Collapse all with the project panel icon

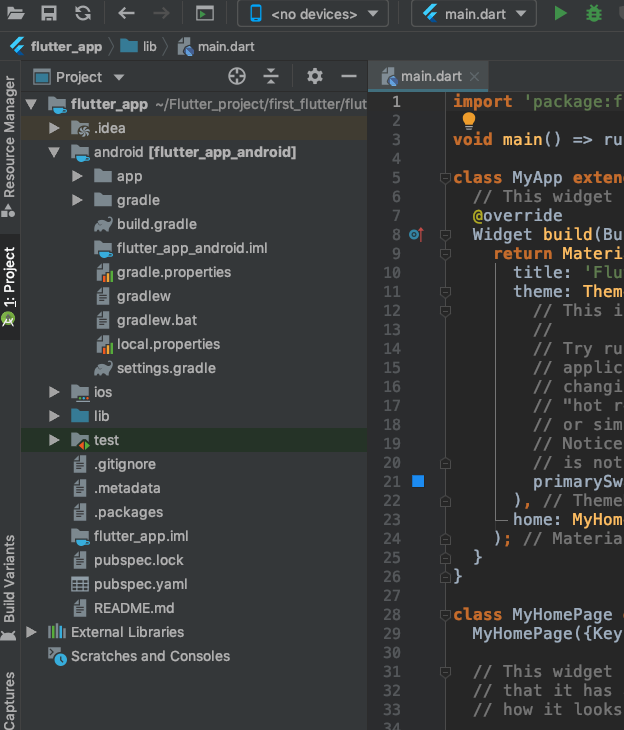(271, 76)
